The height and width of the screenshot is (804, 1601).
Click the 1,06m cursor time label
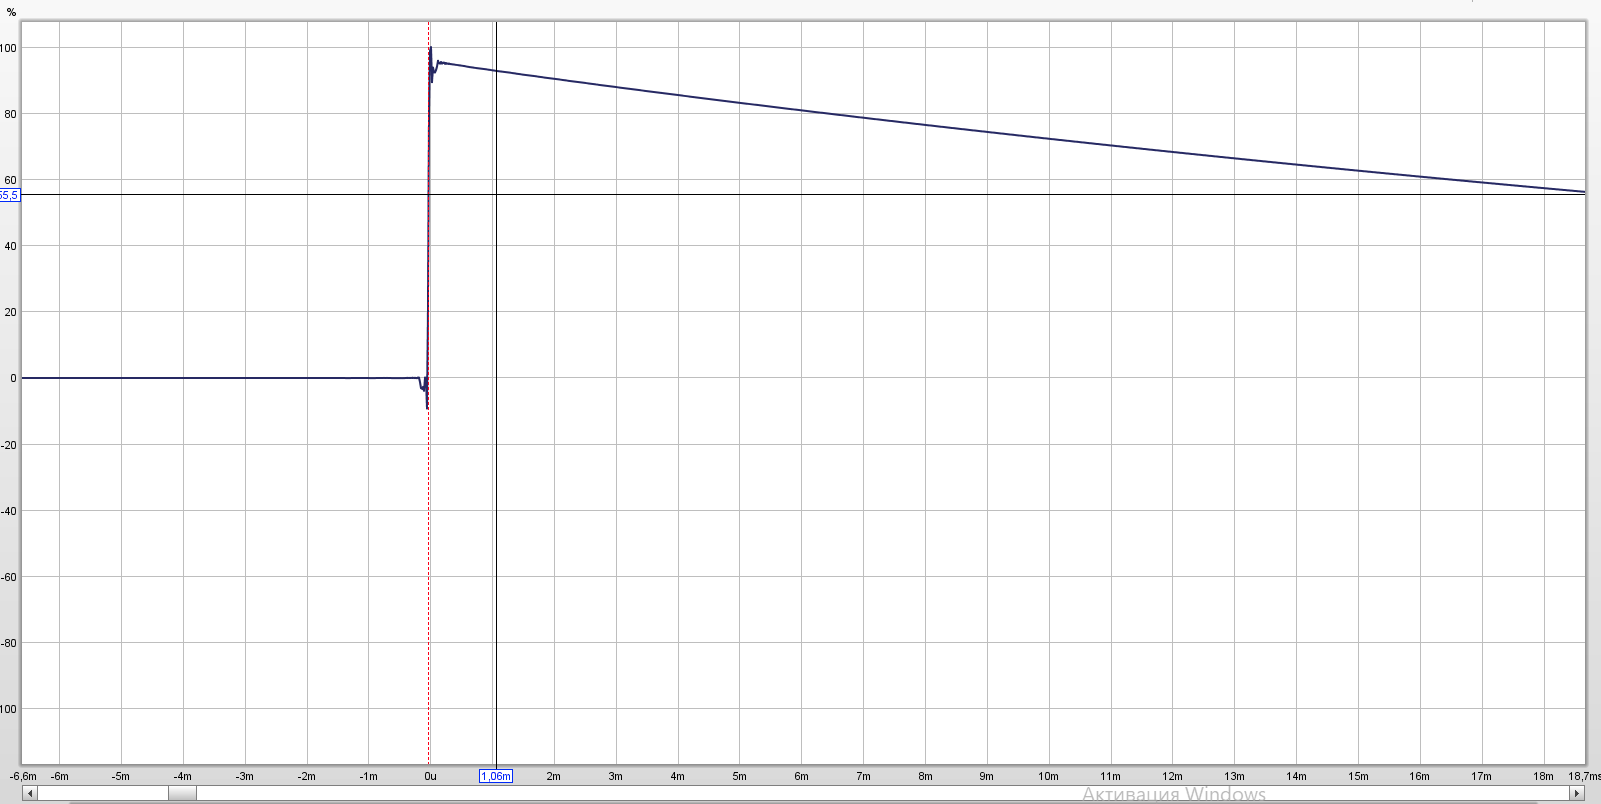(x=496, y=776)
